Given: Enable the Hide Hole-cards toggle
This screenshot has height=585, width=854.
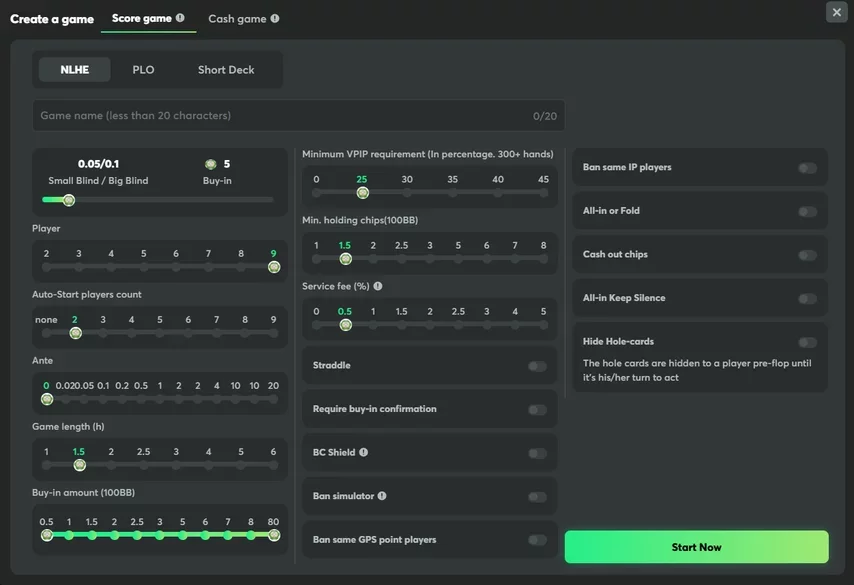Looking at the screenshot, I should (x=807, y=342).
